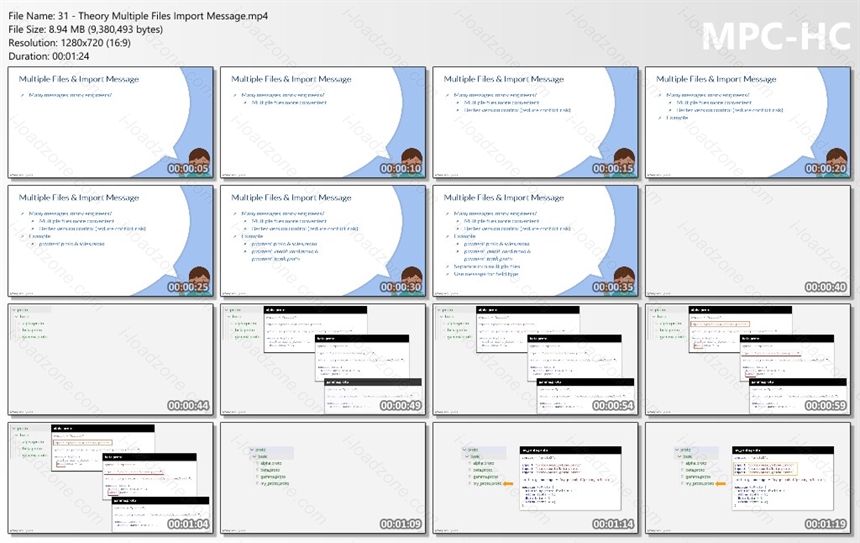860x543 pixels.
Task: Click the File Name text line
Action: [x=138, y=16]
